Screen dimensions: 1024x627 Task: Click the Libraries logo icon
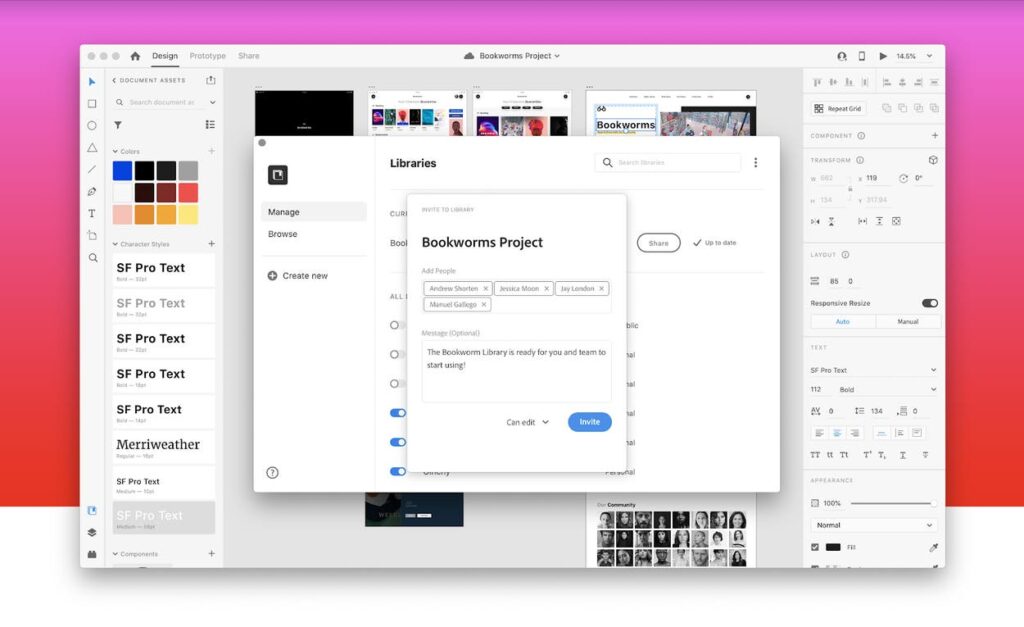(278, 174)
